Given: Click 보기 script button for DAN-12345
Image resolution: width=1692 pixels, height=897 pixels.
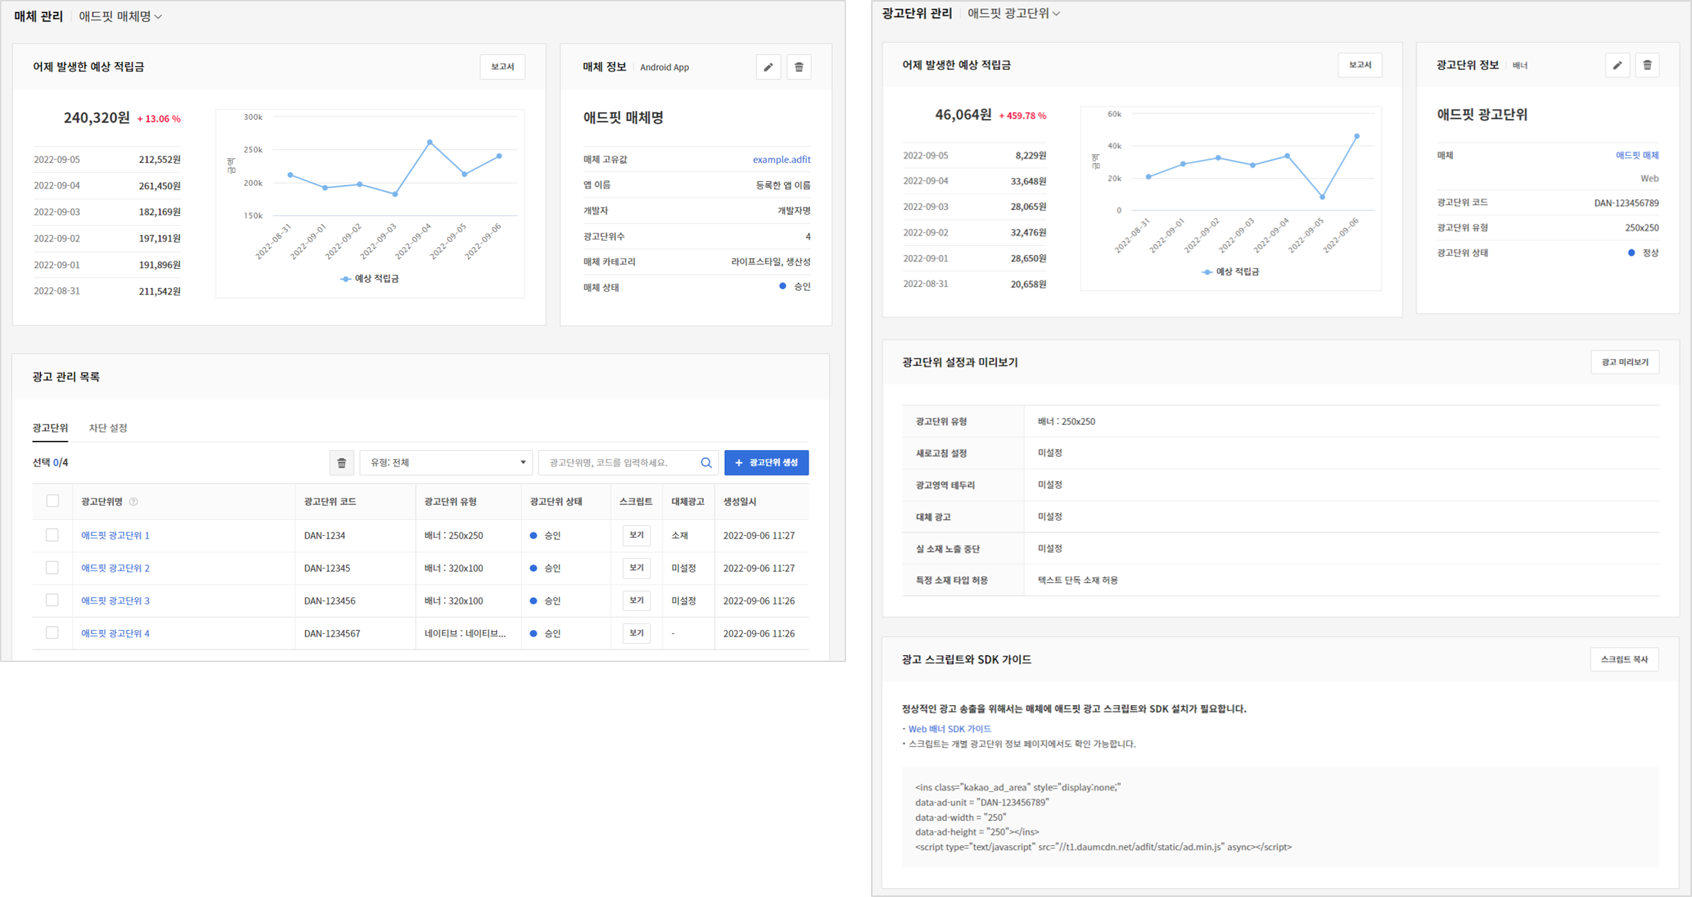Looking at the screenshot, I should (x=636, y=568).
